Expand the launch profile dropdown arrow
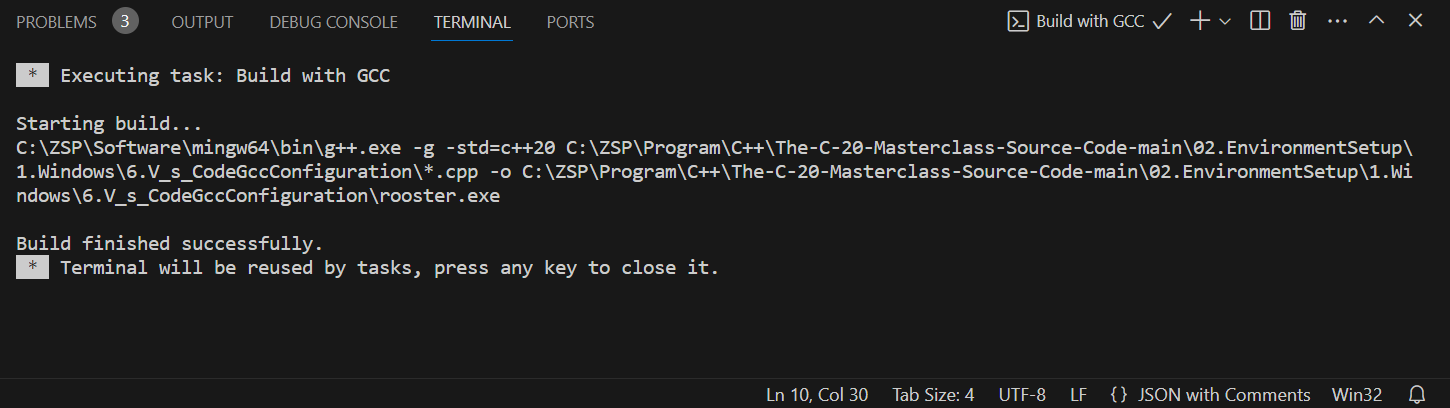 click(x=1225, y=21)
